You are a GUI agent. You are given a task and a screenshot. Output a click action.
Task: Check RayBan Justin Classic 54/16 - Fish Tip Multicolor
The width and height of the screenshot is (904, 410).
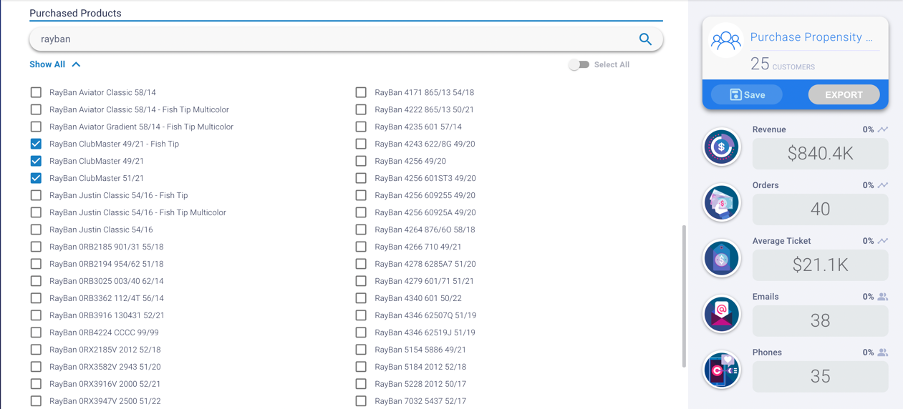click(x=36, y=212)
